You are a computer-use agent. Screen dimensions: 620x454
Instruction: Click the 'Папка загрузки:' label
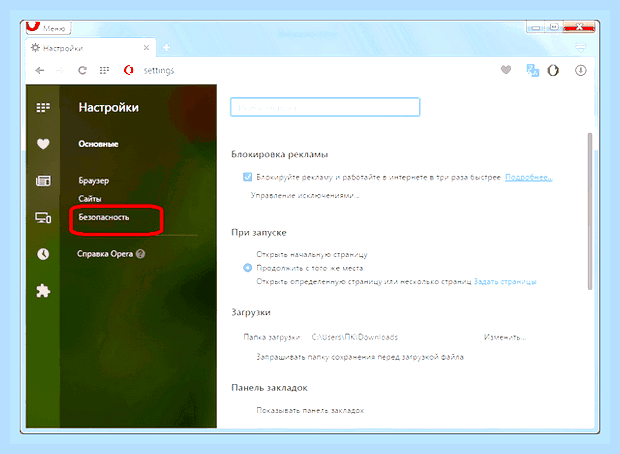tap(273, 337)
